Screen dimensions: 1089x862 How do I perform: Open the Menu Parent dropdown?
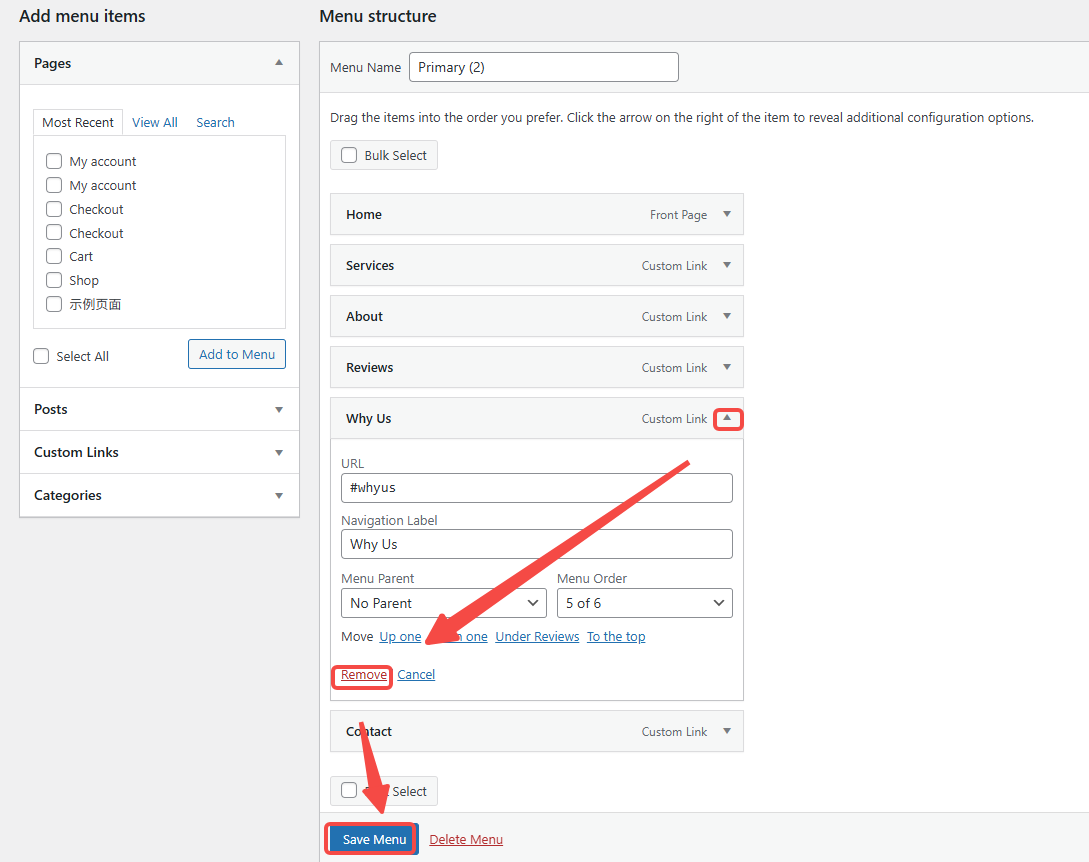click(x=443, y=603)
